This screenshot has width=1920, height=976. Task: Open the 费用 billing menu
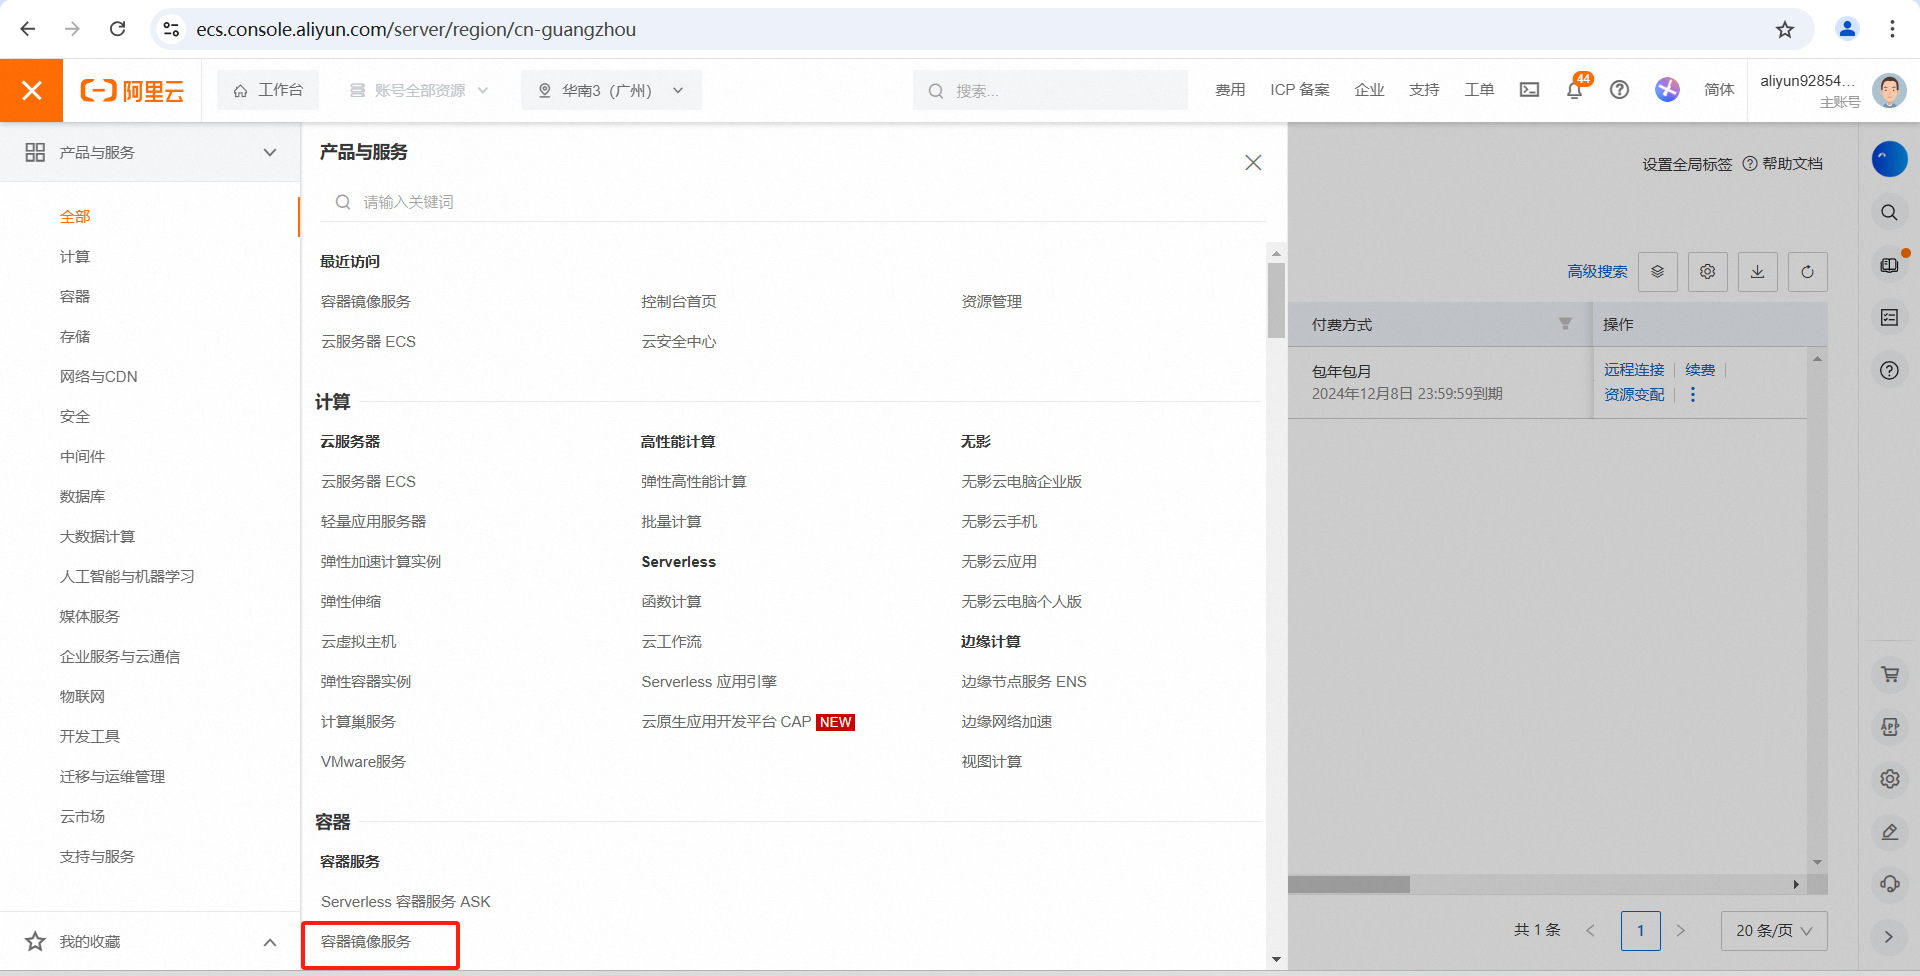coord(1230,90)
